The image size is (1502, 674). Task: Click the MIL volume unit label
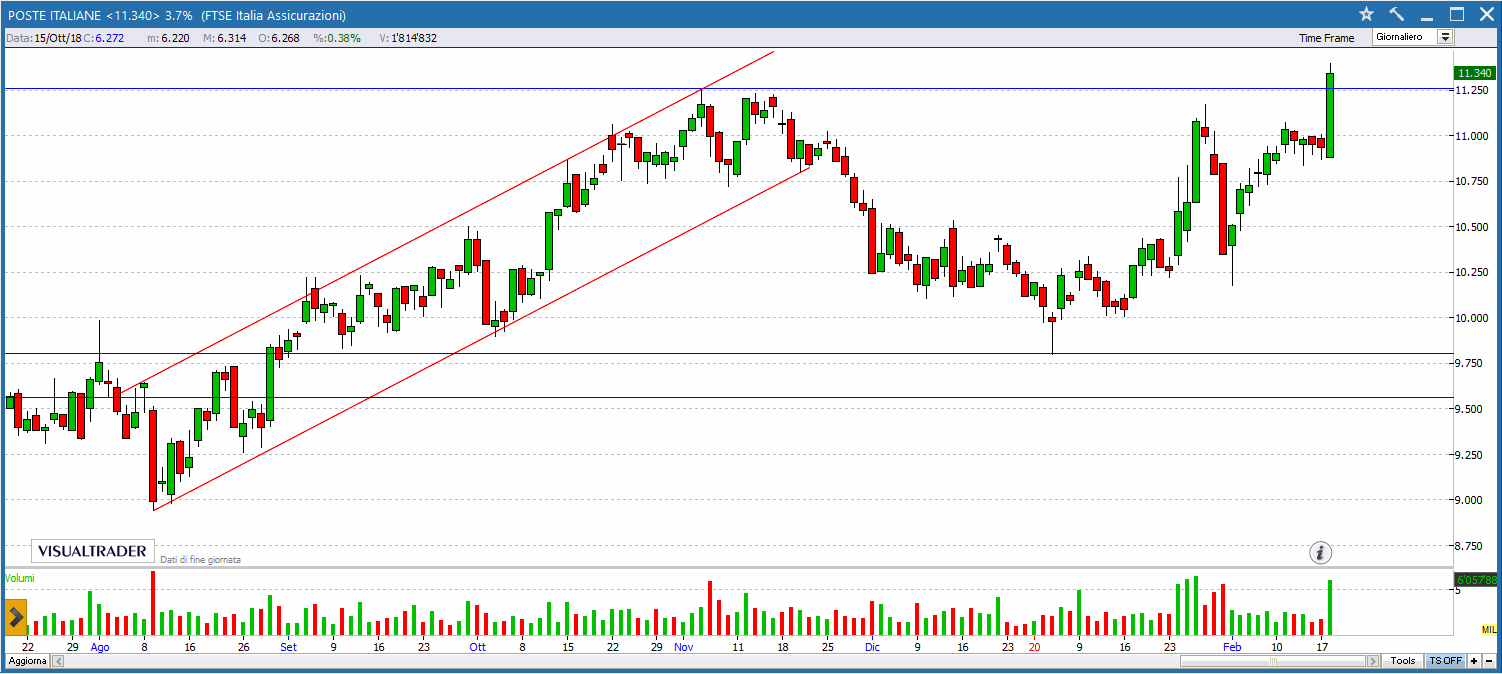[1489, 628]
